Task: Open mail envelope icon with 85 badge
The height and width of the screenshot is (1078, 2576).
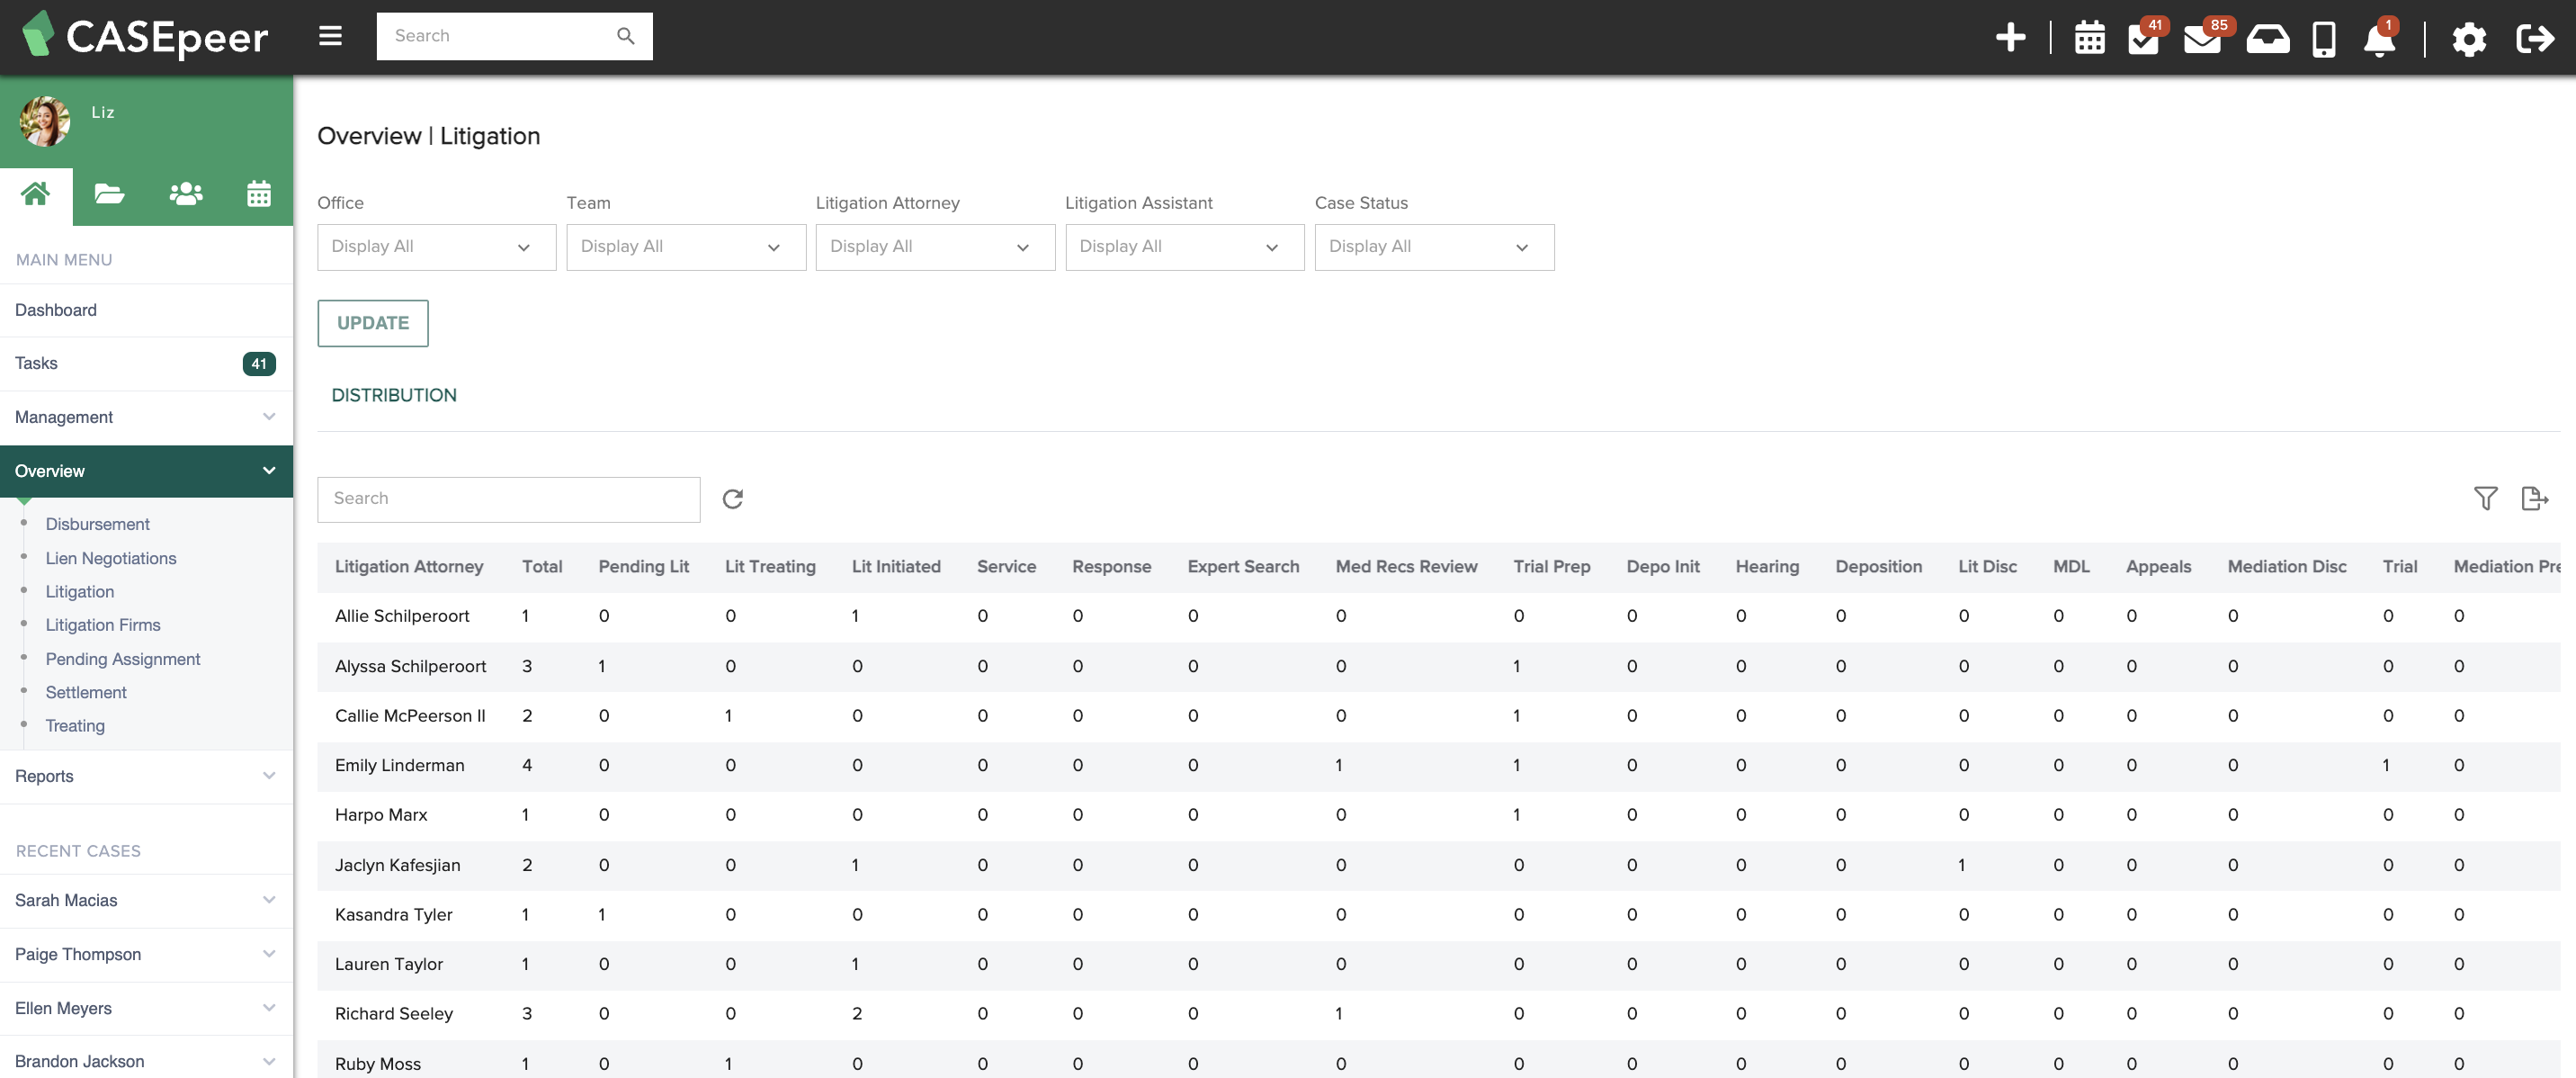Action: click(2202, 39)
